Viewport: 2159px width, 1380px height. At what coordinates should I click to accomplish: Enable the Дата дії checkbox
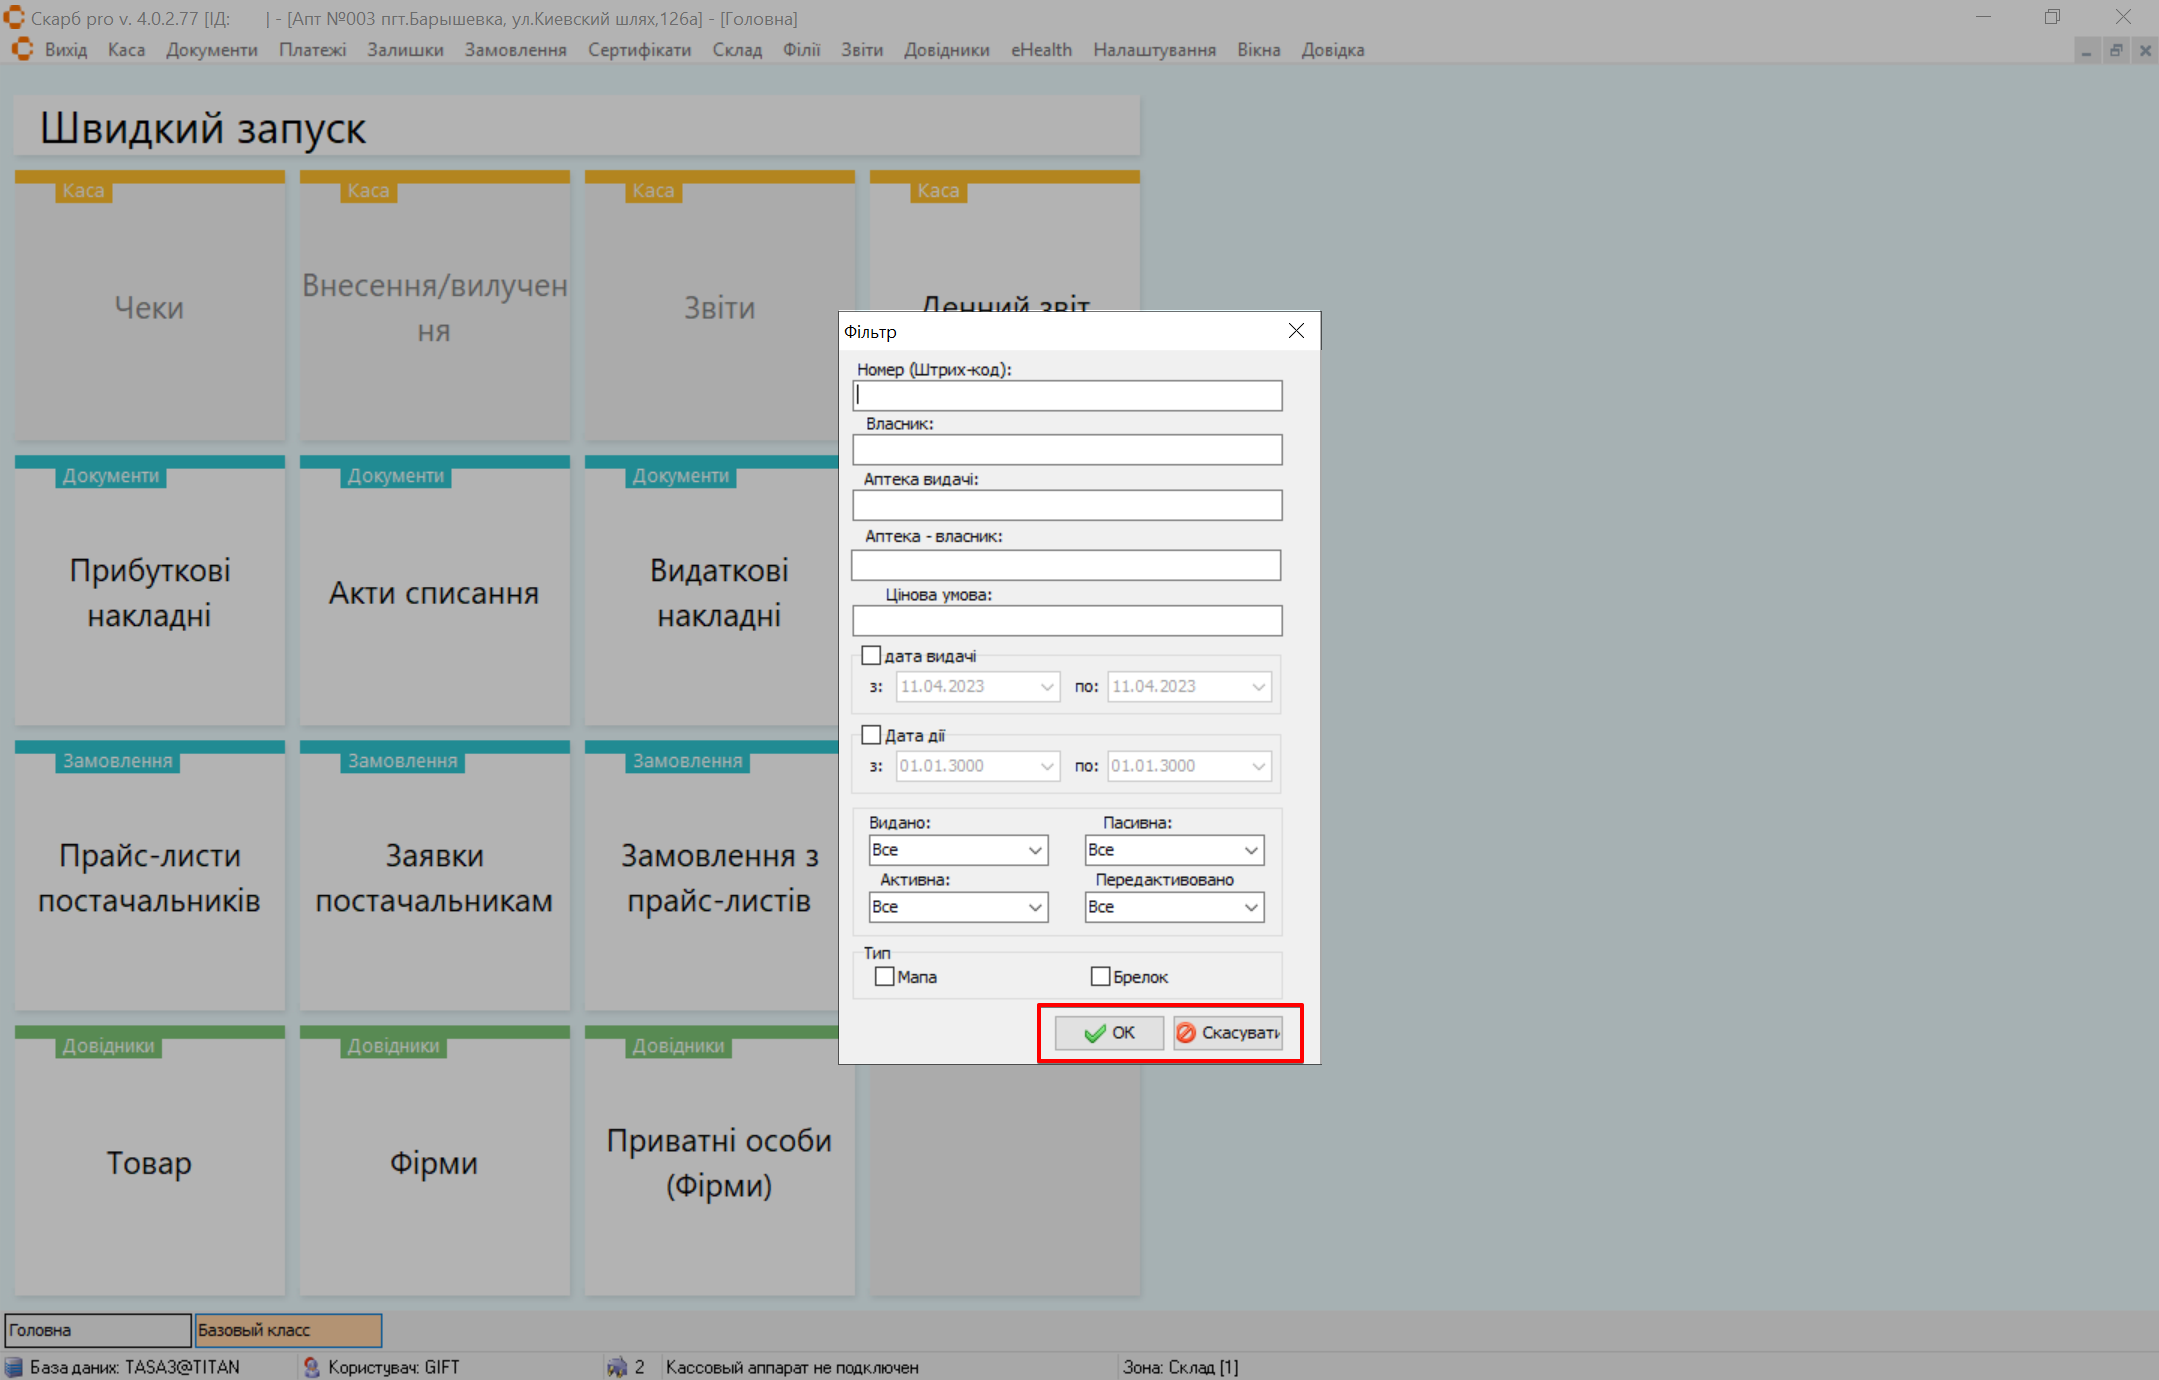[x=871, y=735]
